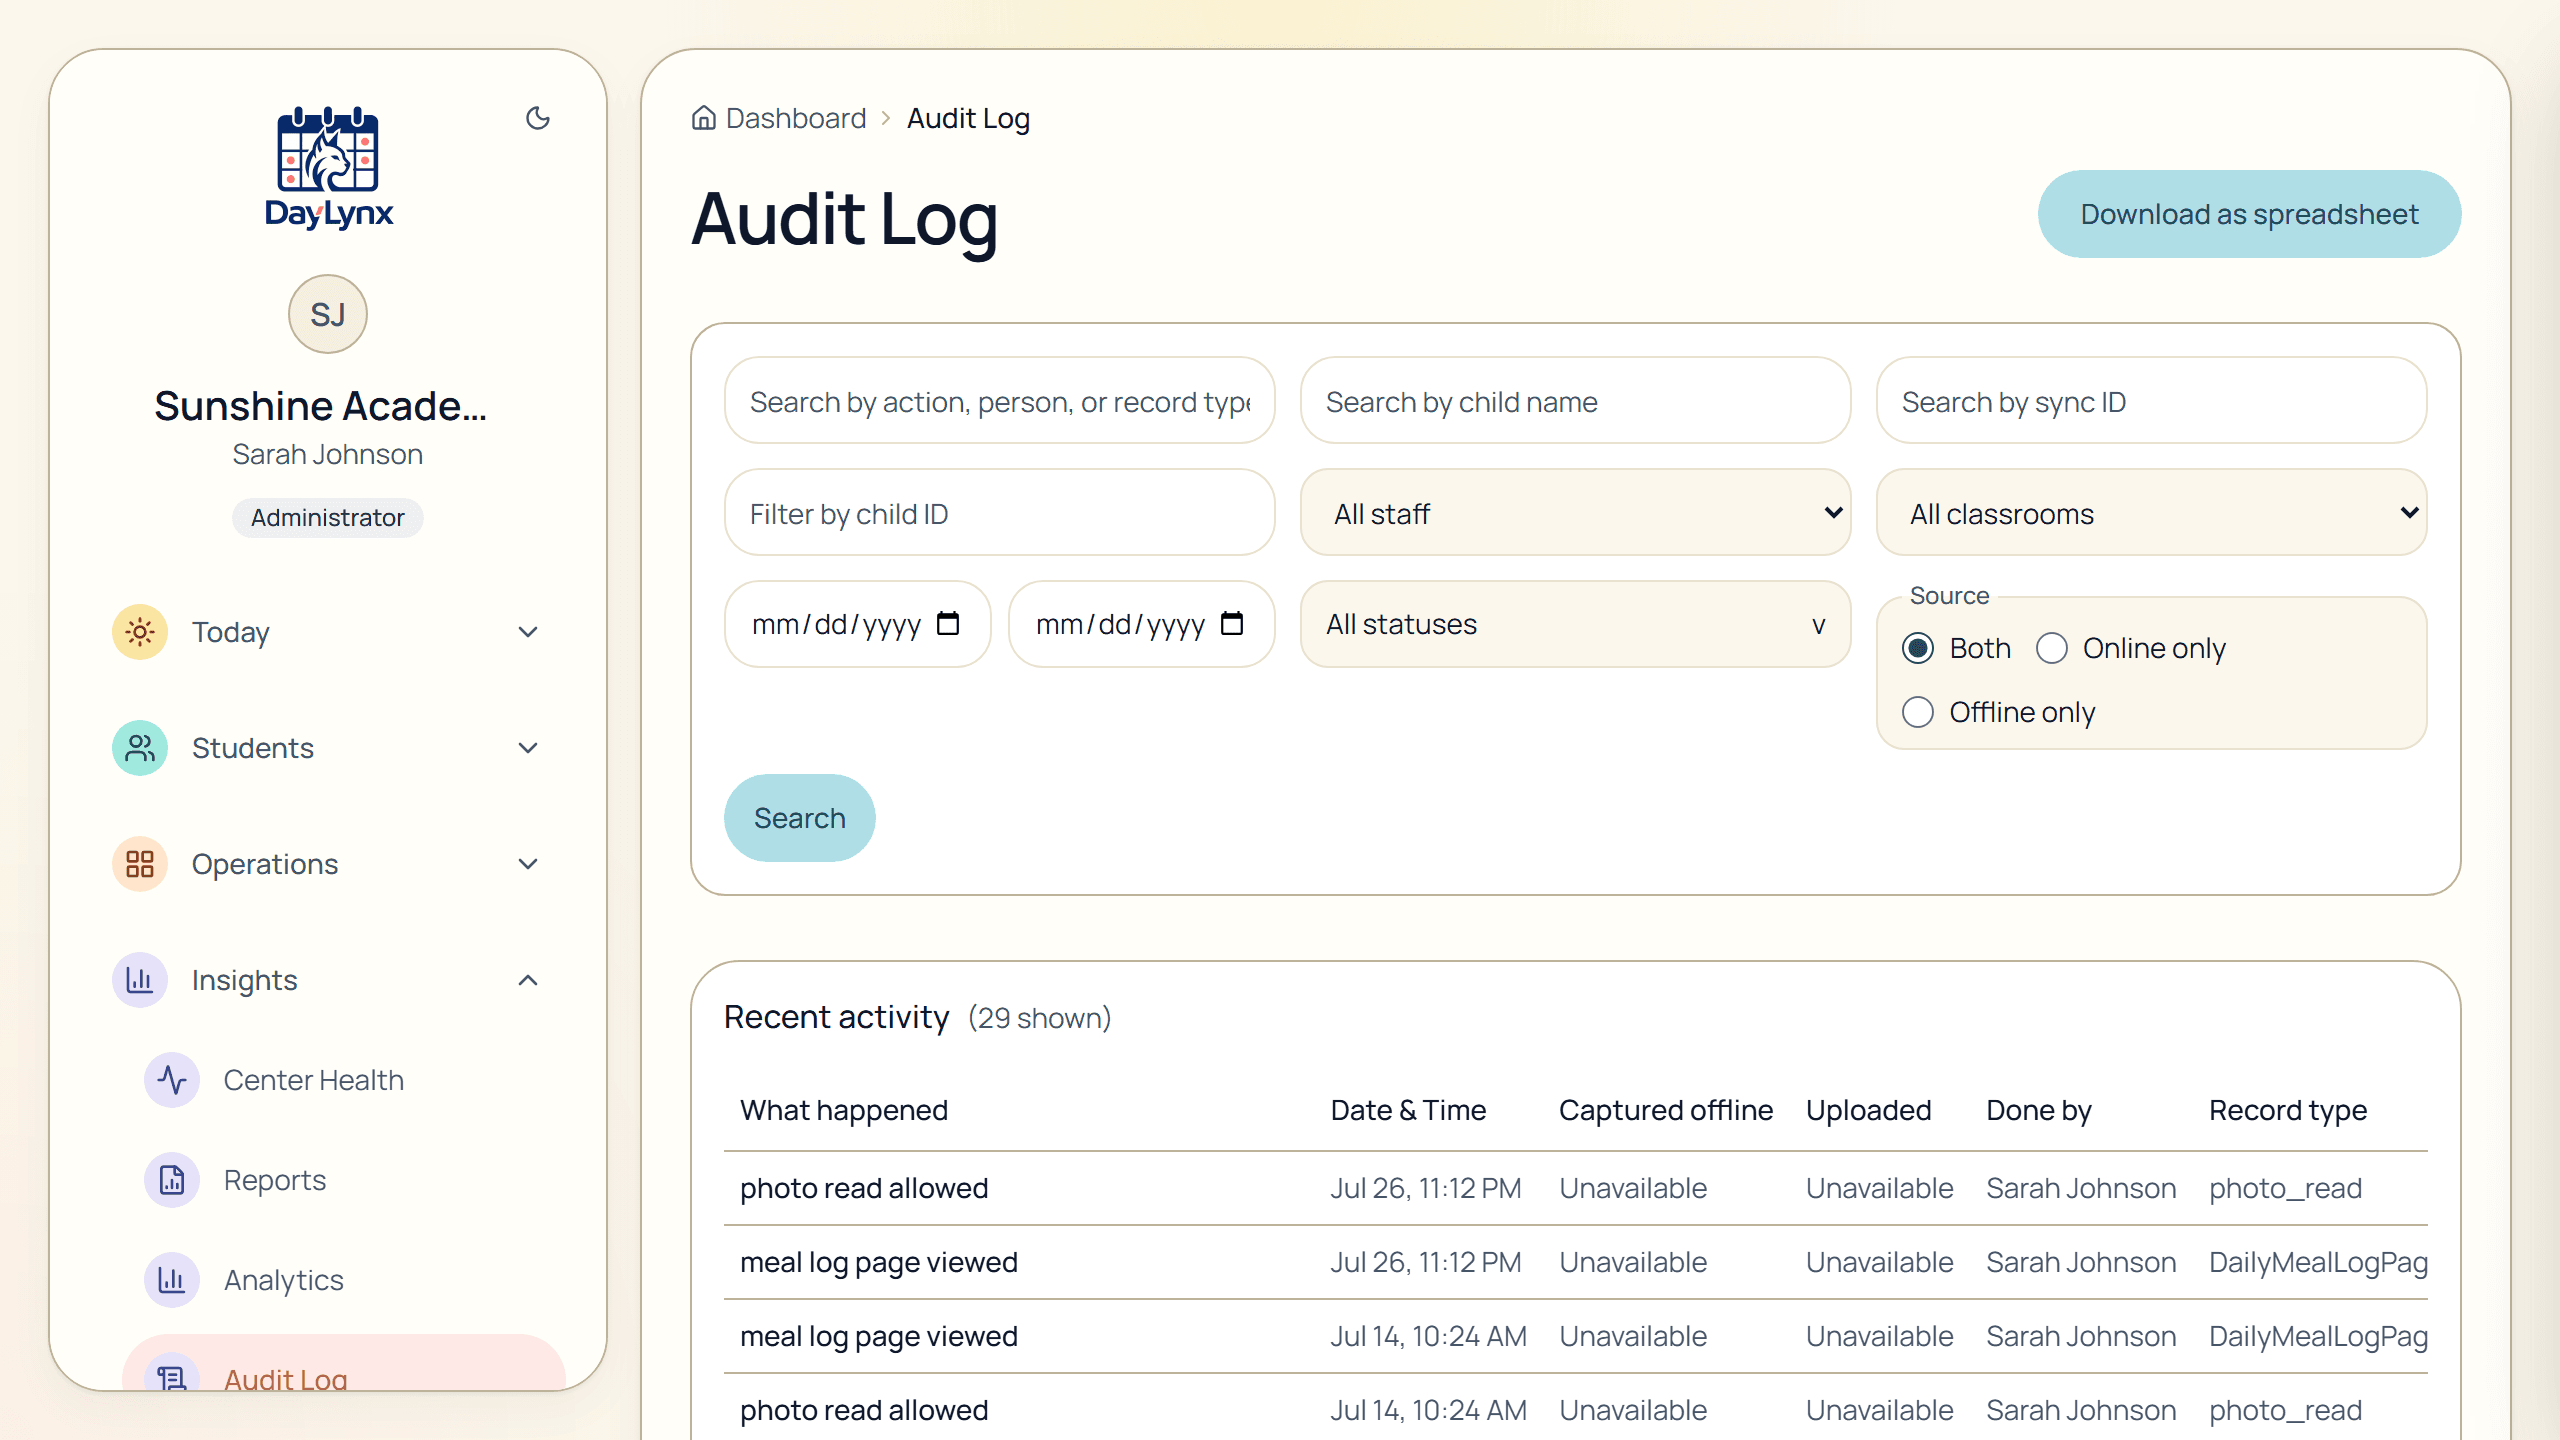Click the Record type column header
This screenshot has width=2560, height=1440.
pyautogui.click(x=2288, y=1110)
